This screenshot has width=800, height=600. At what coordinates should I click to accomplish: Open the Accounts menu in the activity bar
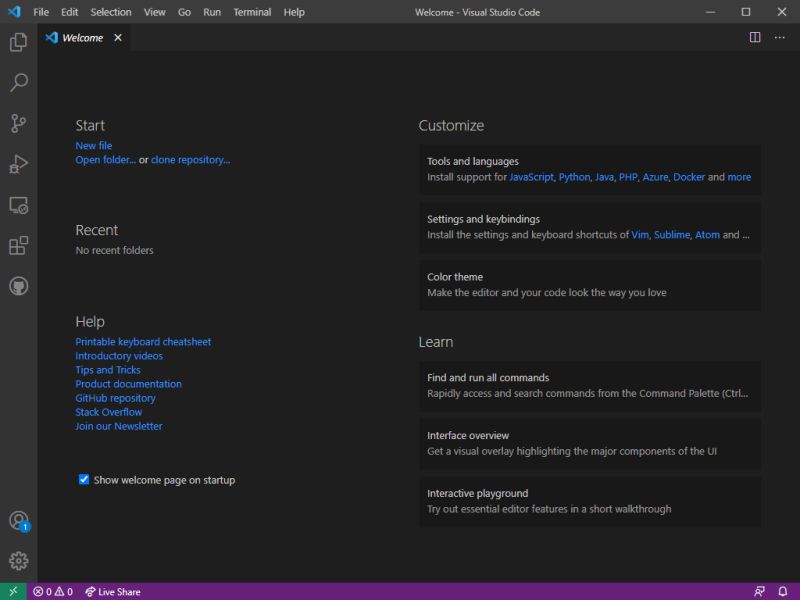[x=18, y=519]
